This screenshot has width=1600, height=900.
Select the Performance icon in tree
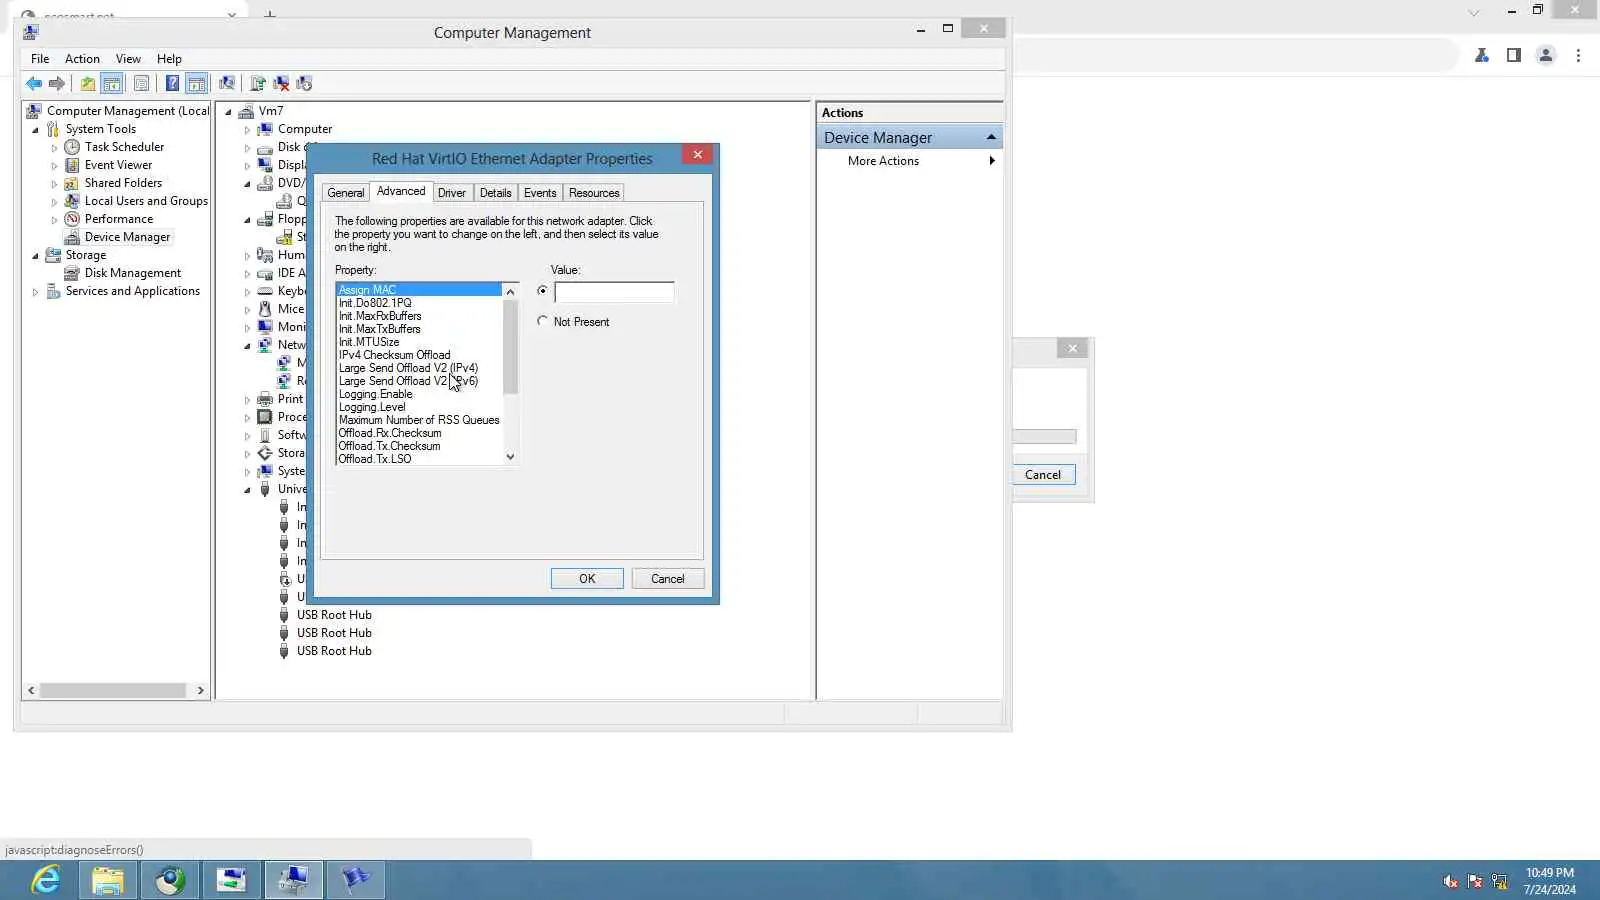pyautogui.click(x=72, y=219)
